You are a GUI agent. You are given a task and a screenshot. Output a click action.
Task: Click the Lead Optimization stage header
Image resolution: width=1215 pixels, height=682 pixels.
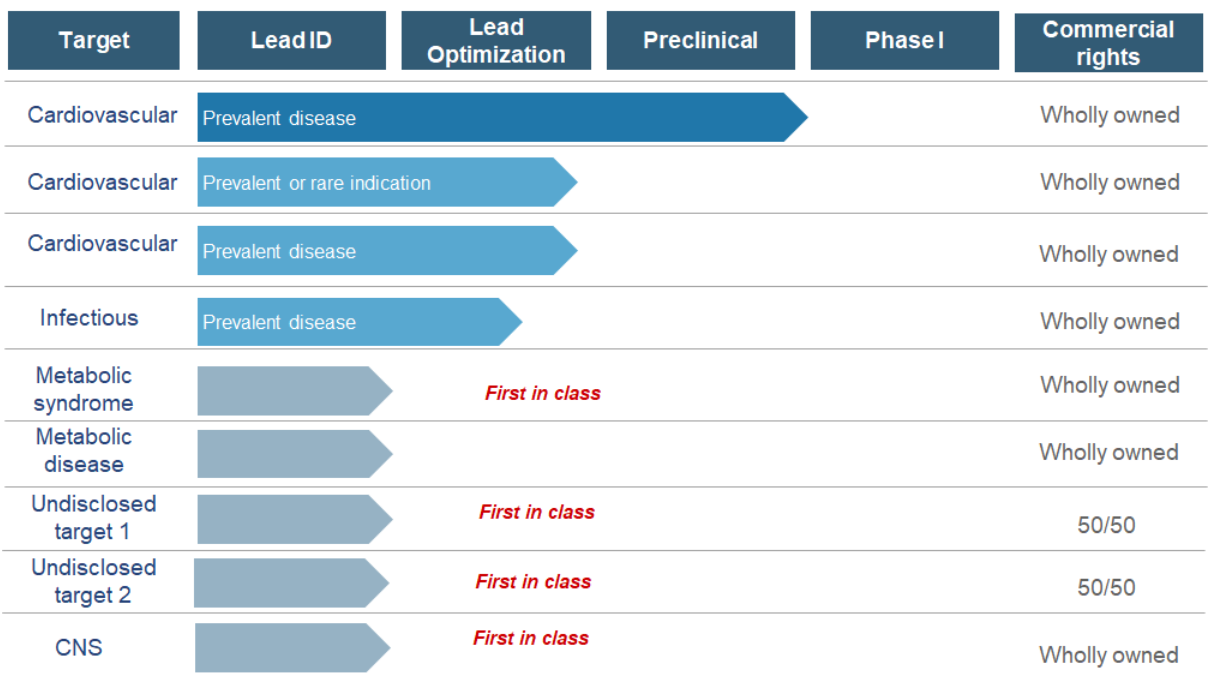click(496, 40)
